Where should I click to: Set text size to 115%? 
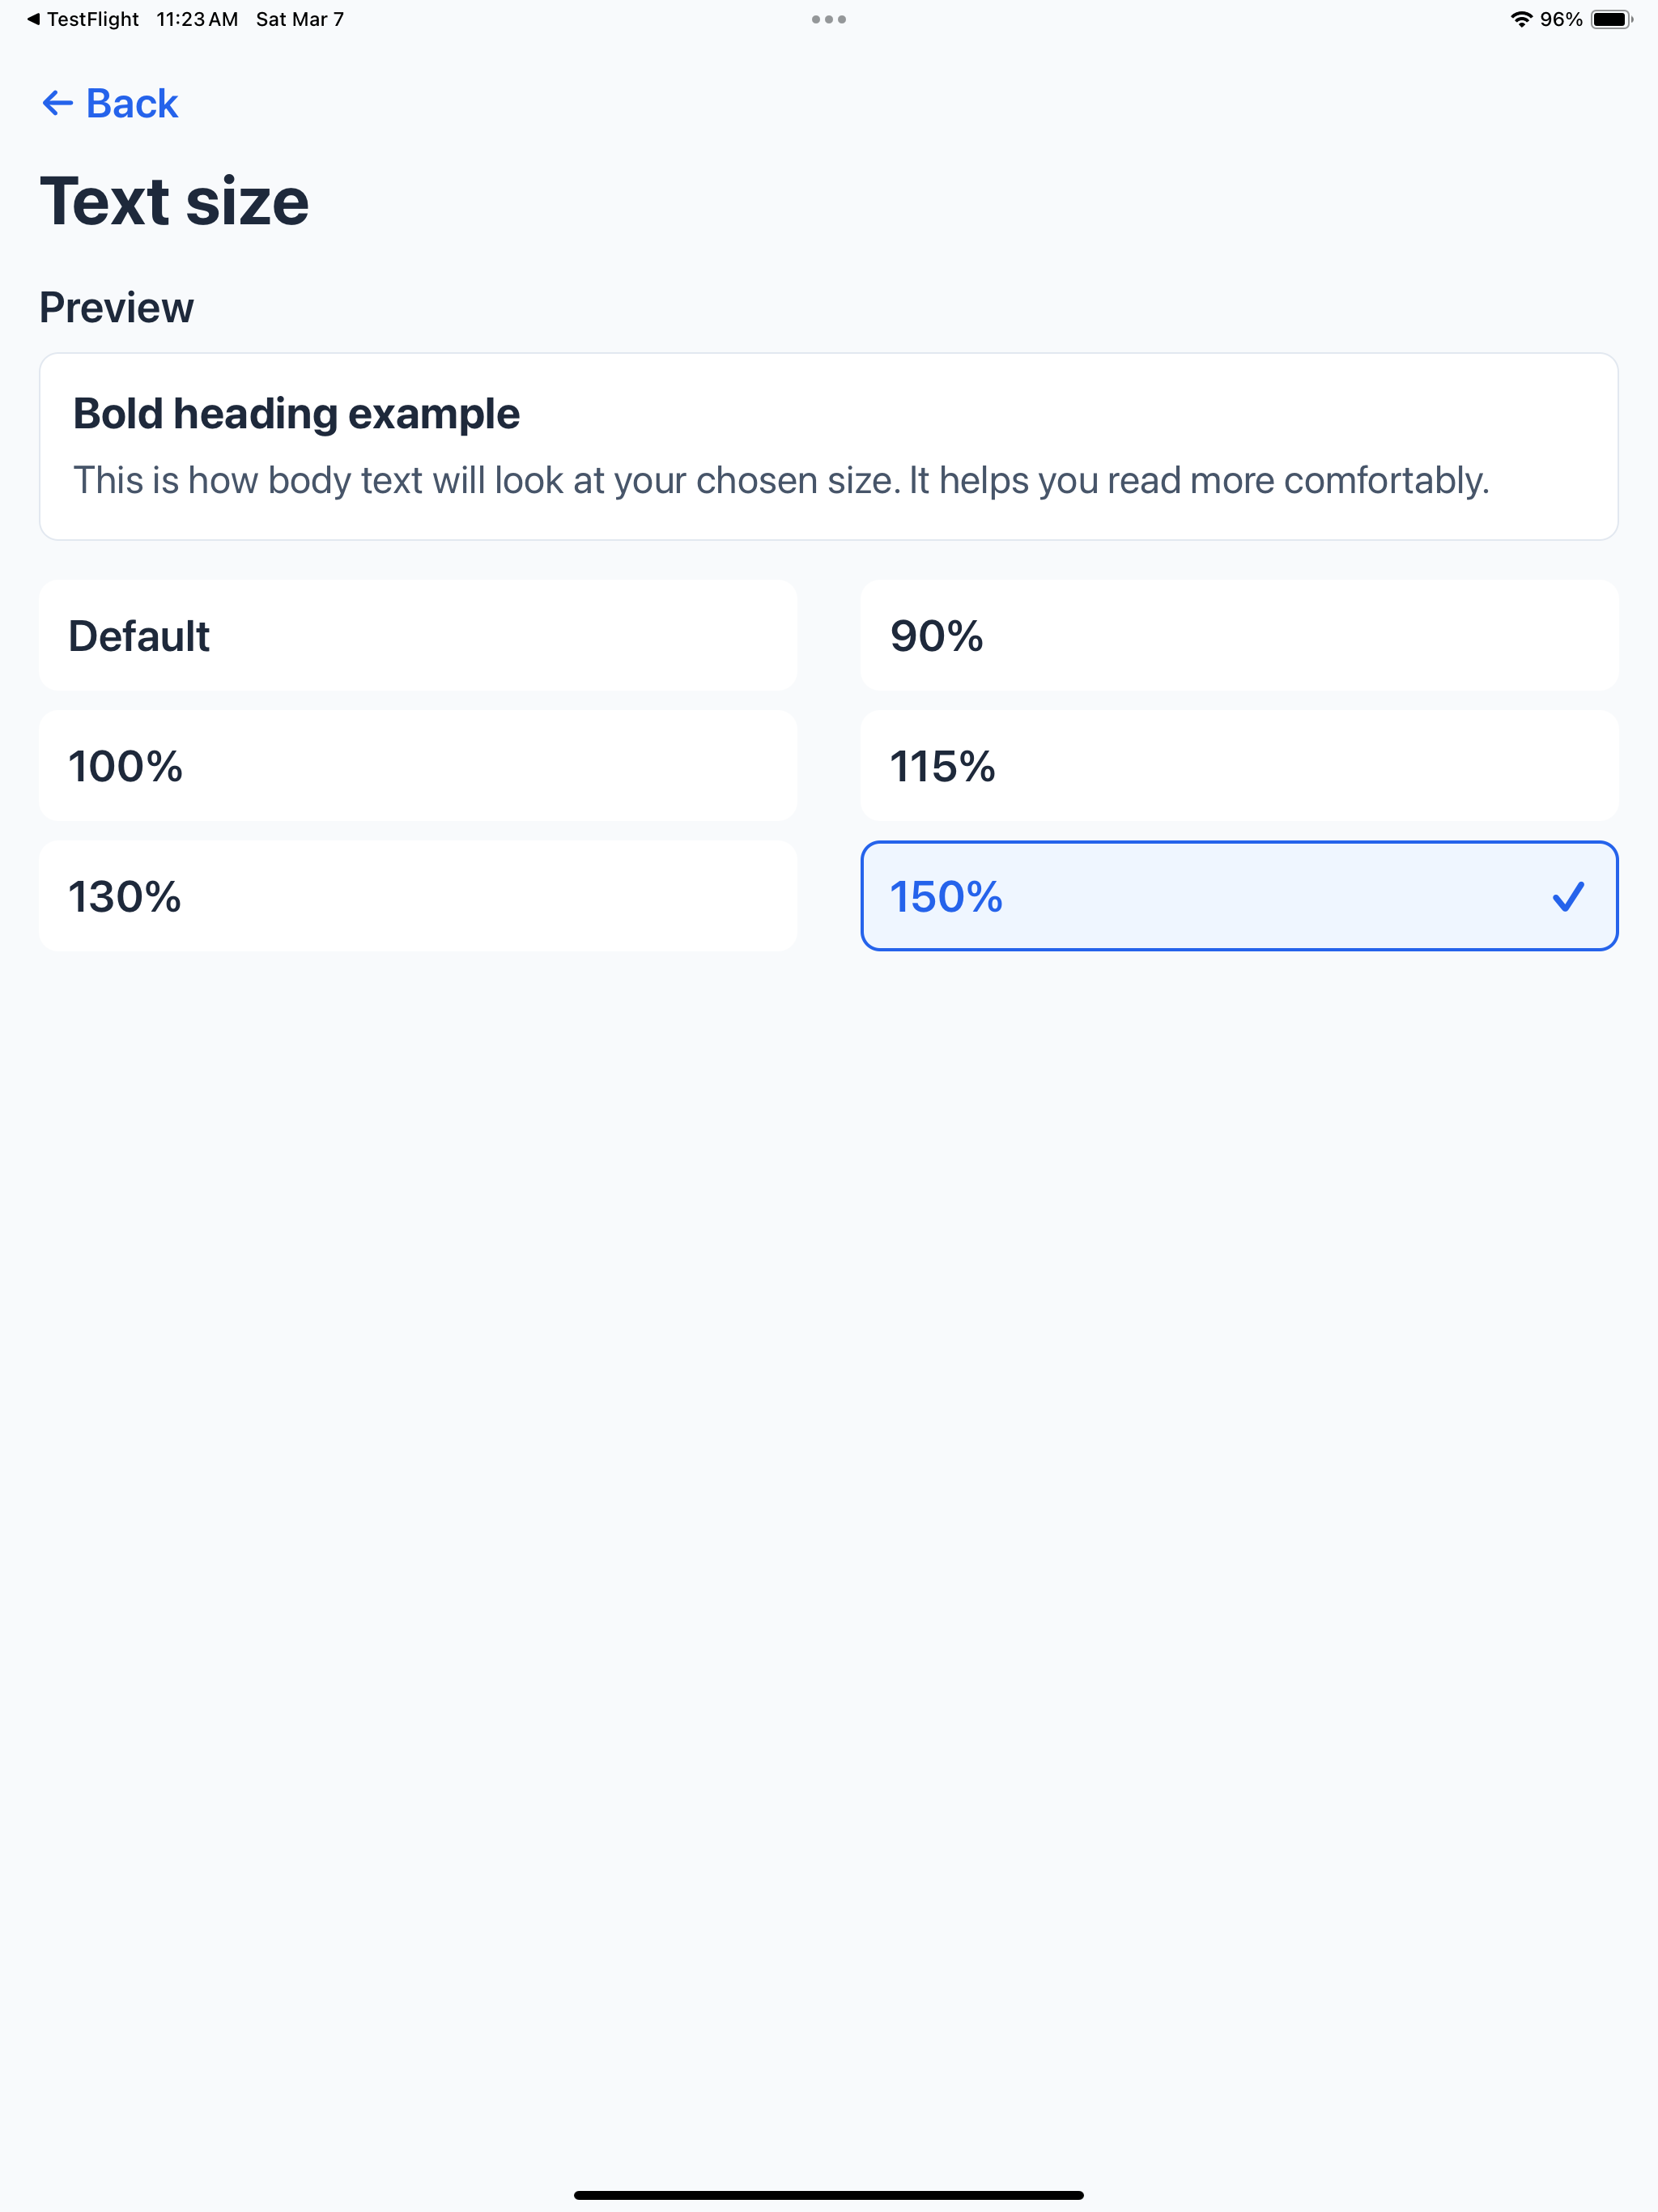click(x=1239, y=766)
